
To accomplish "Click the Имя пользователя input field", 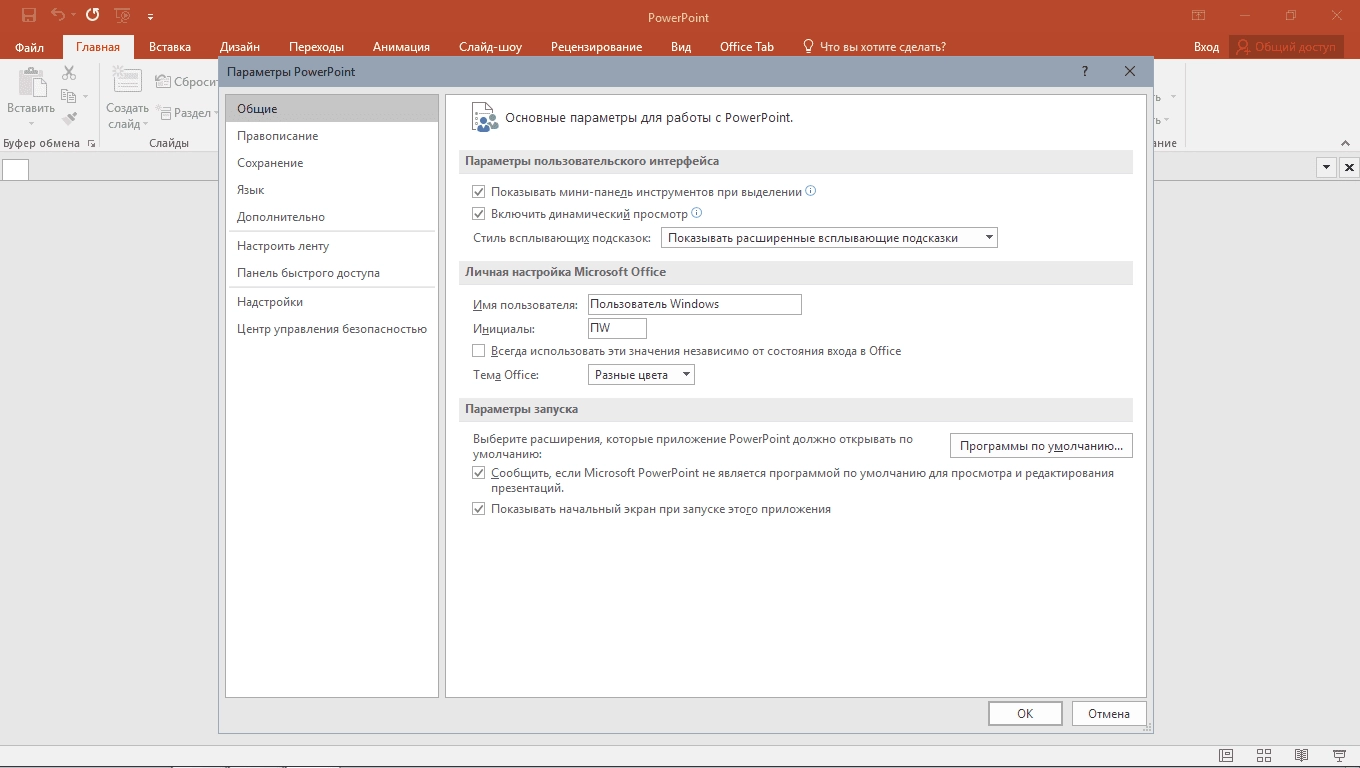I will [695, 304].
